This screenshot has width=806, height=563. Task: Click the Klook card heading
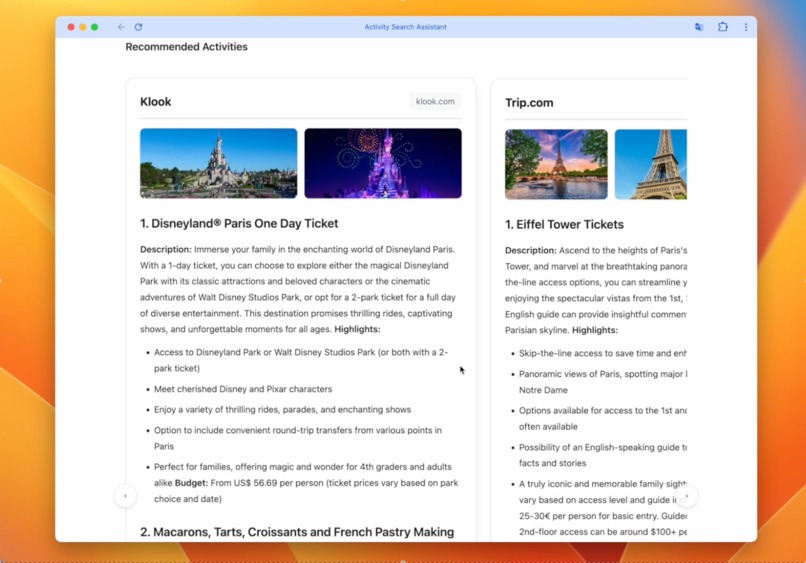(x=156, y=102)
